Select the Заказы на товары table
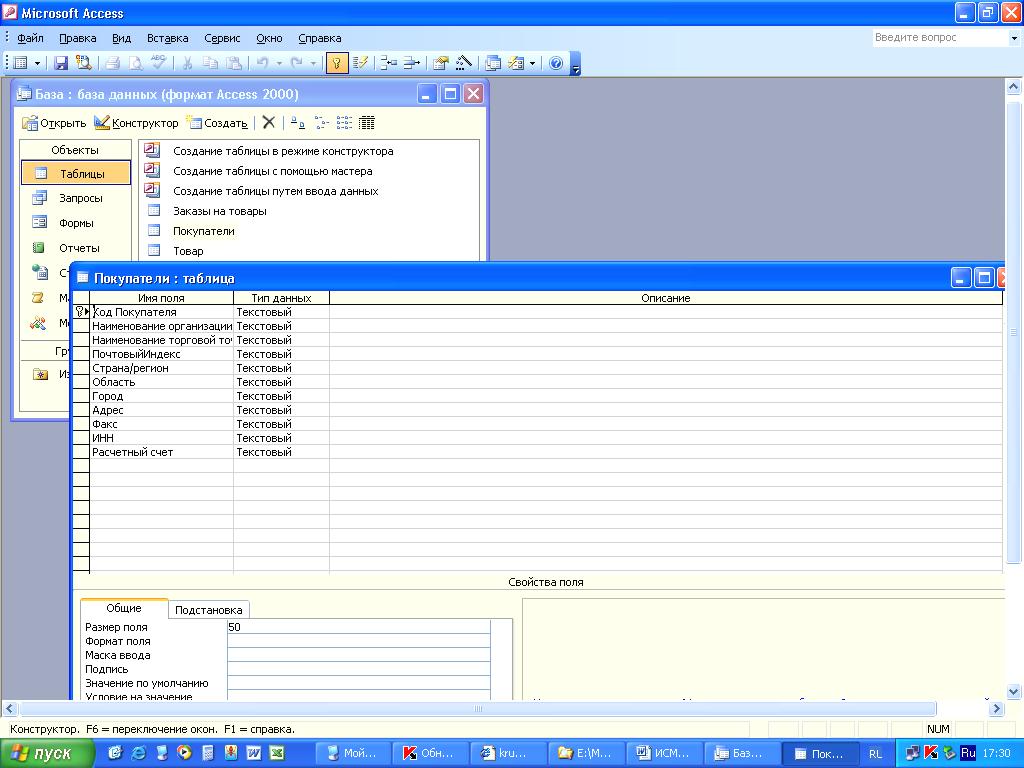This screenshot has width=1024, height=768. click(219, 211)
